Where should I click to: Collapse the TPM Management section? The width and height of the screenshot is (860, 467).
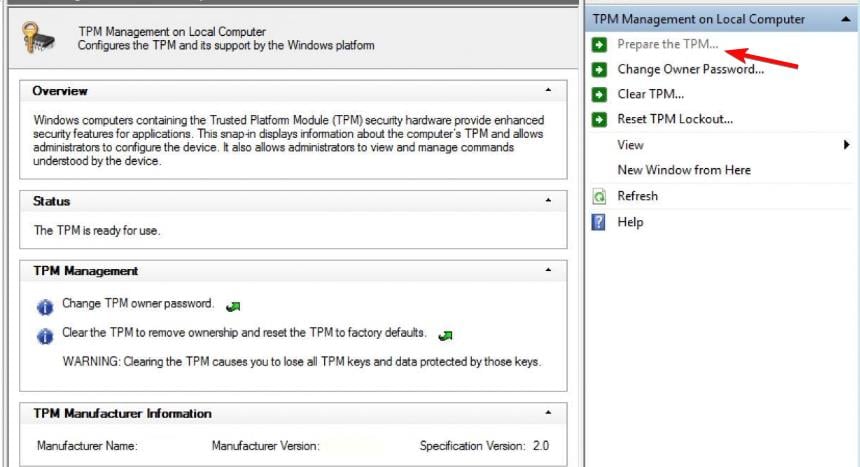(x=548, y=270)
